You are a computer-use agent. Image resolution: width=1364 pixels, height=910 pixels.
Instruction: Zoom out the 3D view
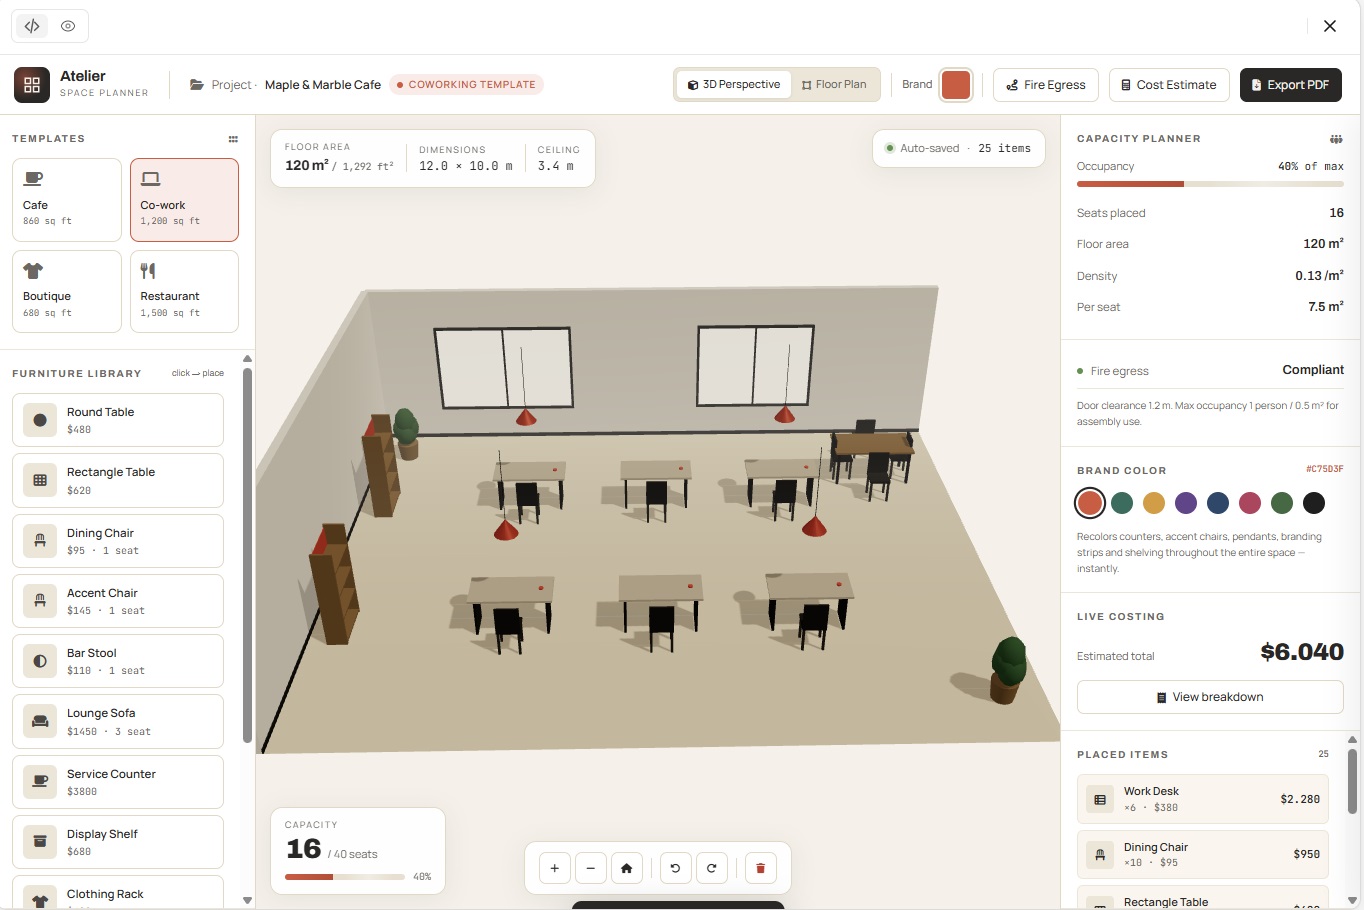[591, 868]
